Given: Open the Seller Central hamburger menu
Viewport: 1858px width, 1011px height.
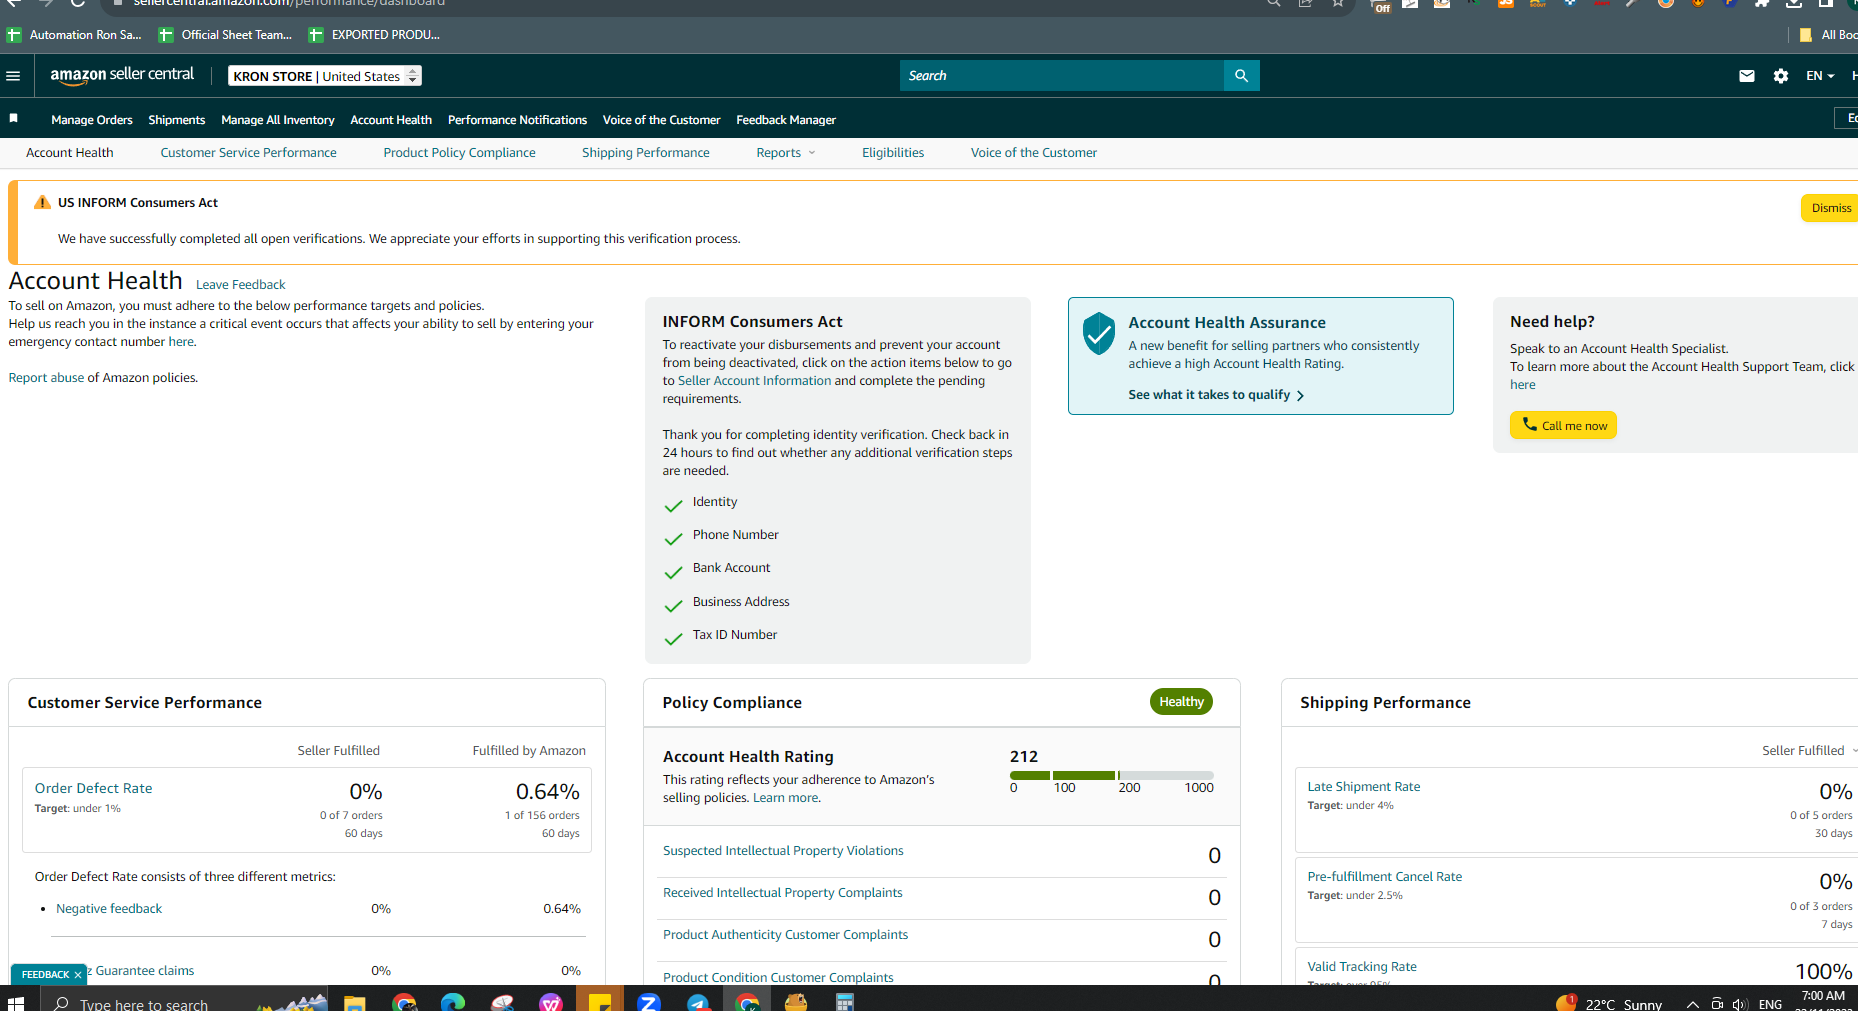Looking at the screenshot, I should (x=13, y=76).
